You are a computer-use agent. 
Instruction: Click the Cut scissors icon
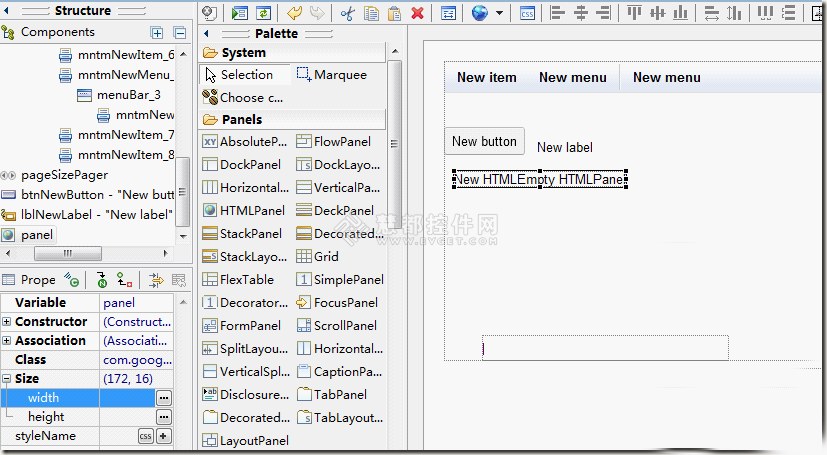tap(348, 13)
